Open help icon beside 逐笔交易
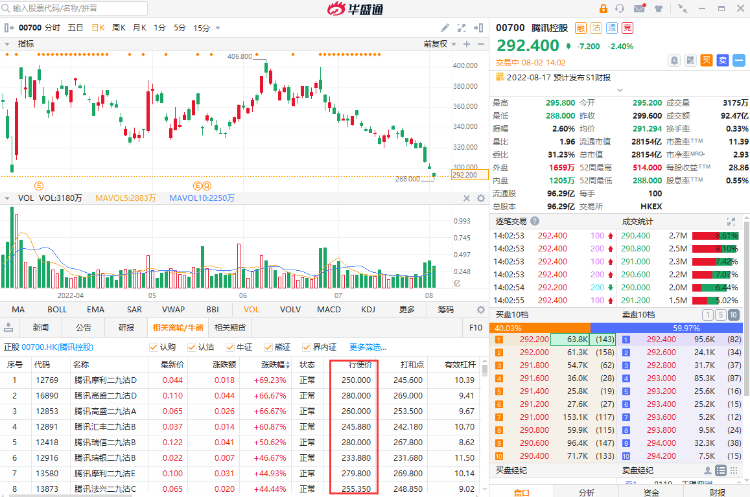The height and width of the screenshot is (497, 750). coord(535,221)
